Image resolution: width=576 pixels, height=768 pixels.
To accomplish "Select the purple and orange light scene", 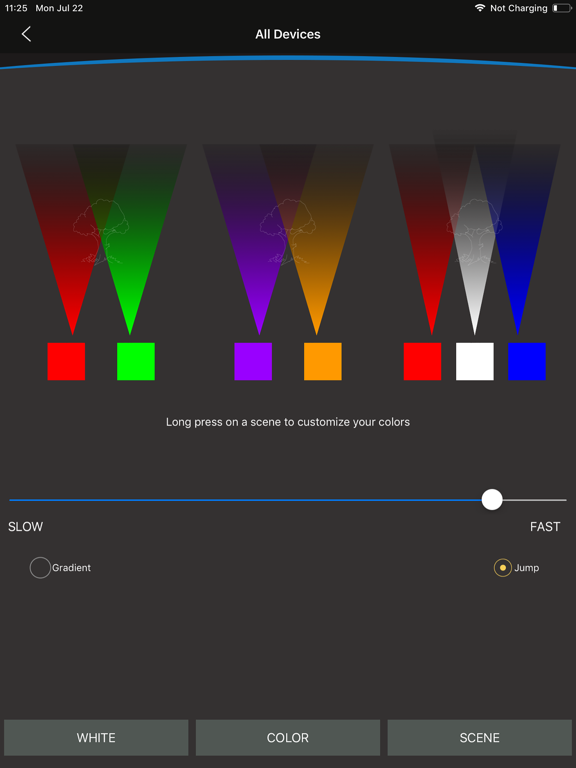I will [288, 239].
